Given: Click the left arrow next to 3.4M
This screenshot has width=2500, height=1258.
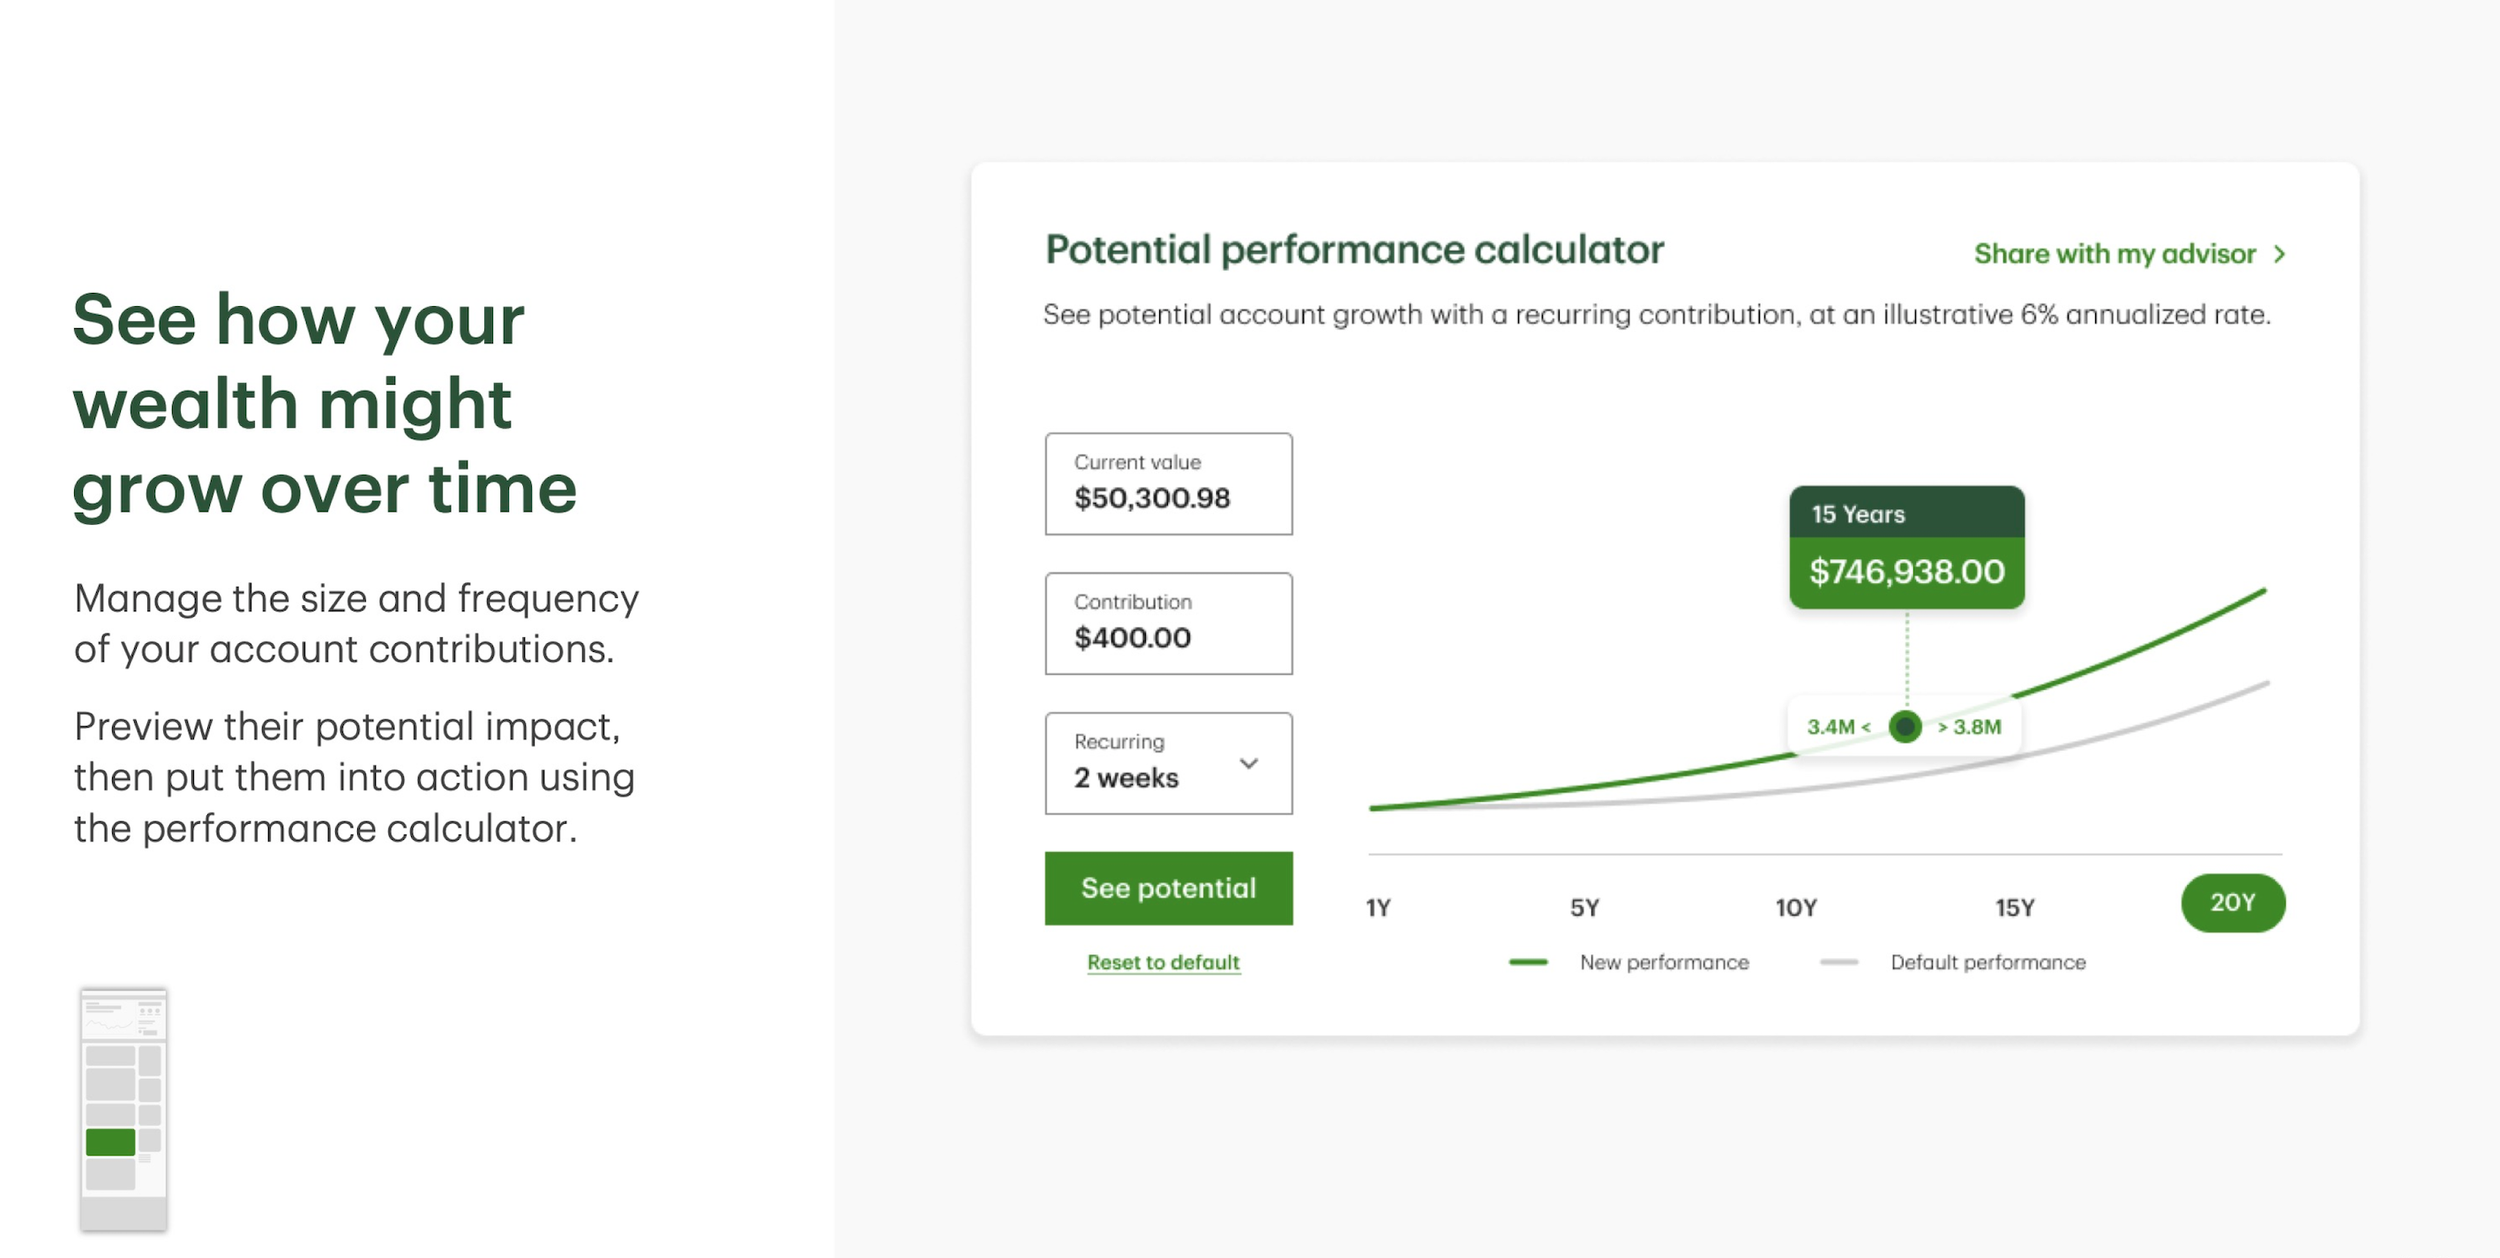Looking at the screenshot, I should [1865, 727].
